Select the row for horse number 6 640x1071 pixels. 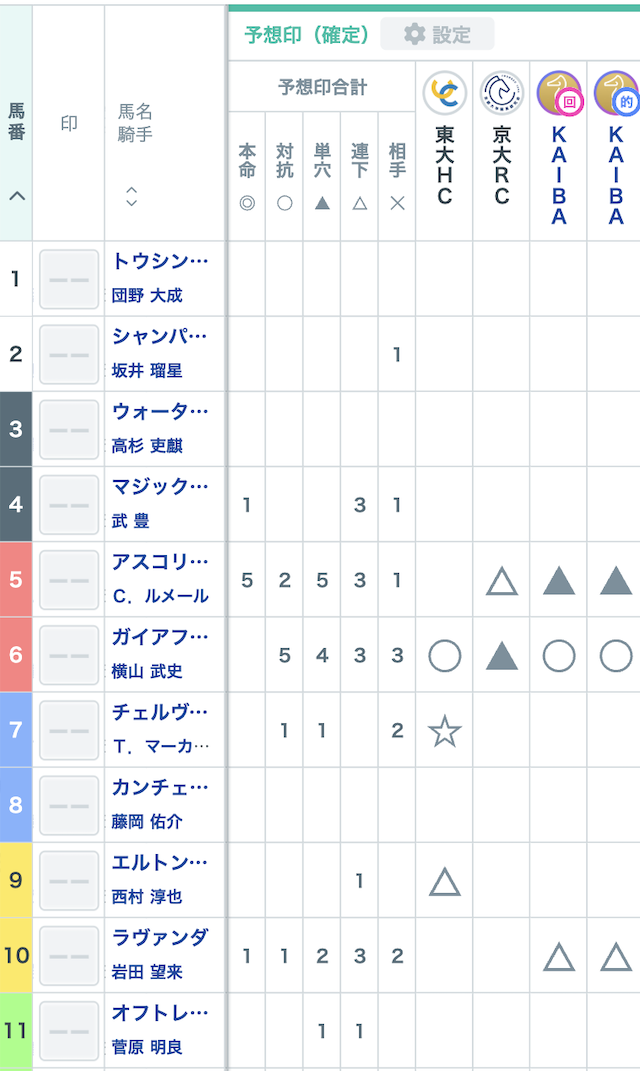click(14, 655)
